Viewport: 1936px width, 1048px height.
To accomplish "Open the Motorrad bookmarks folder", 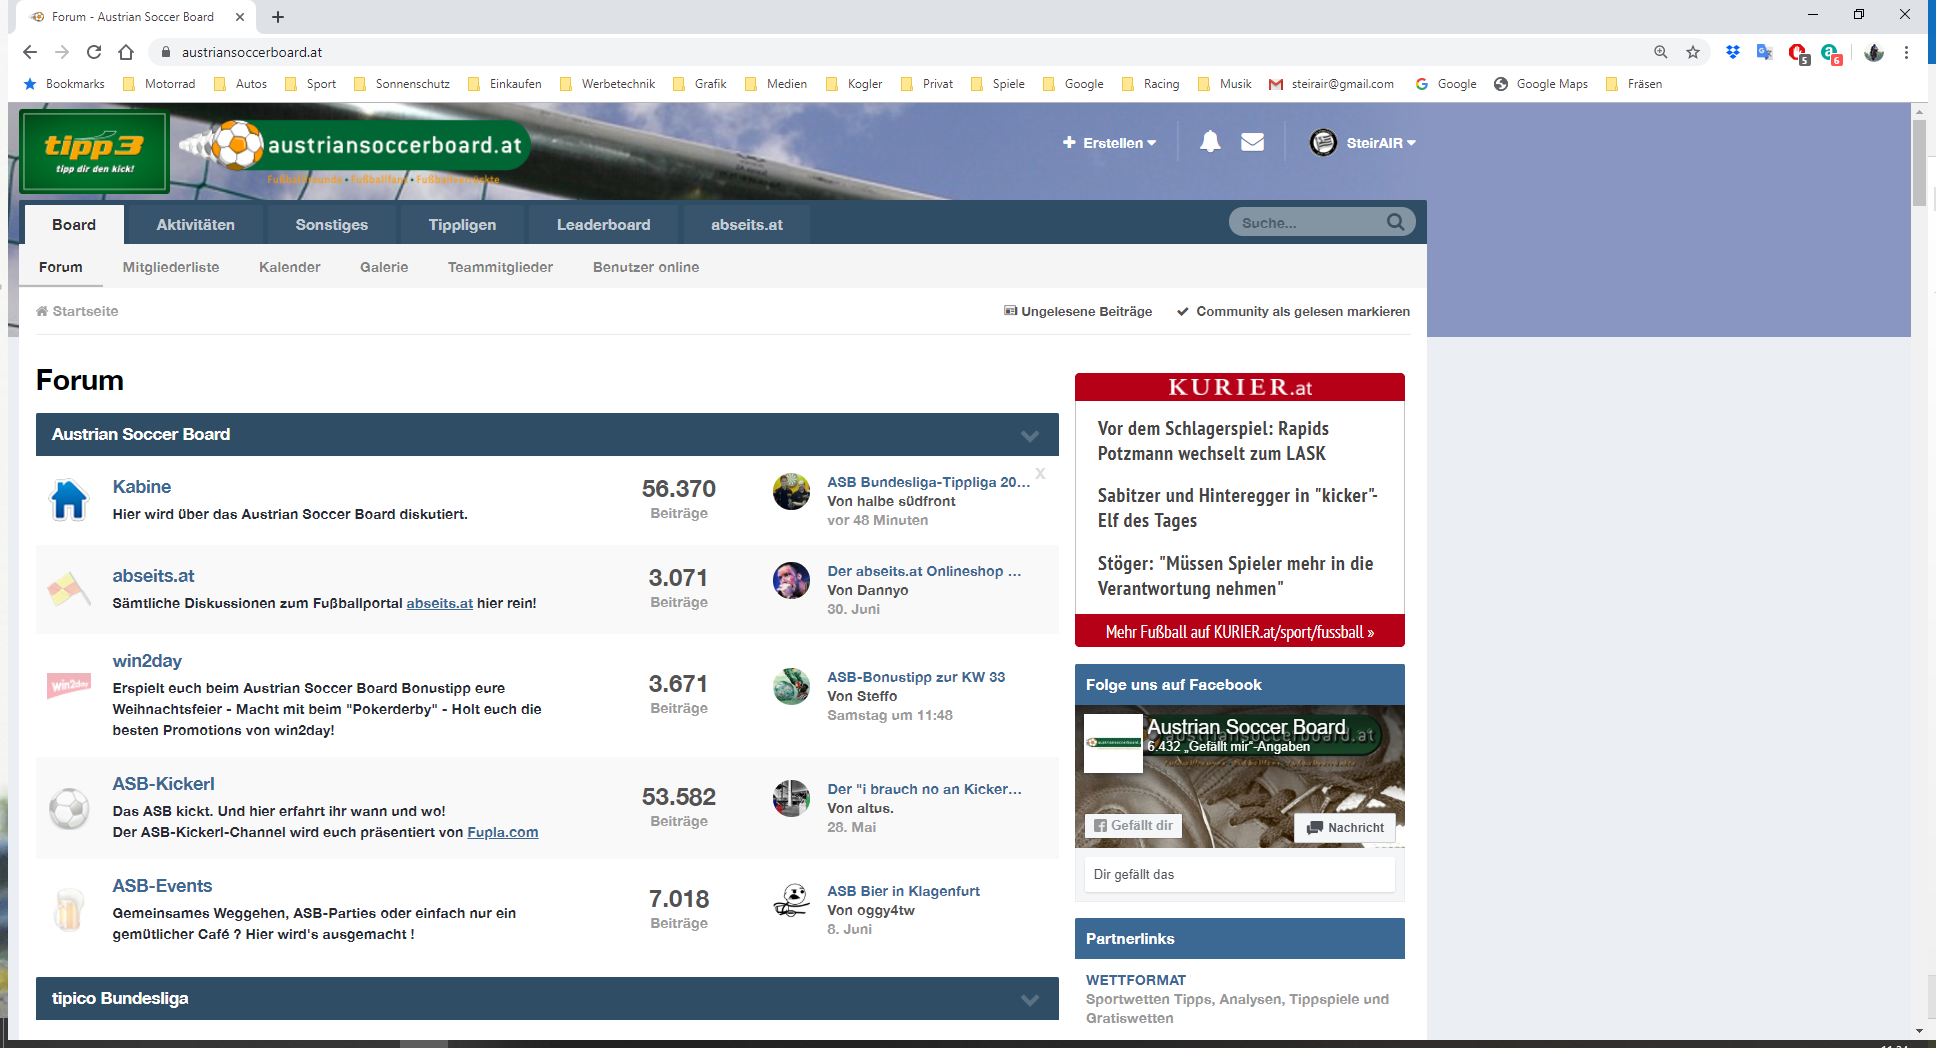I will click(159, 84).
